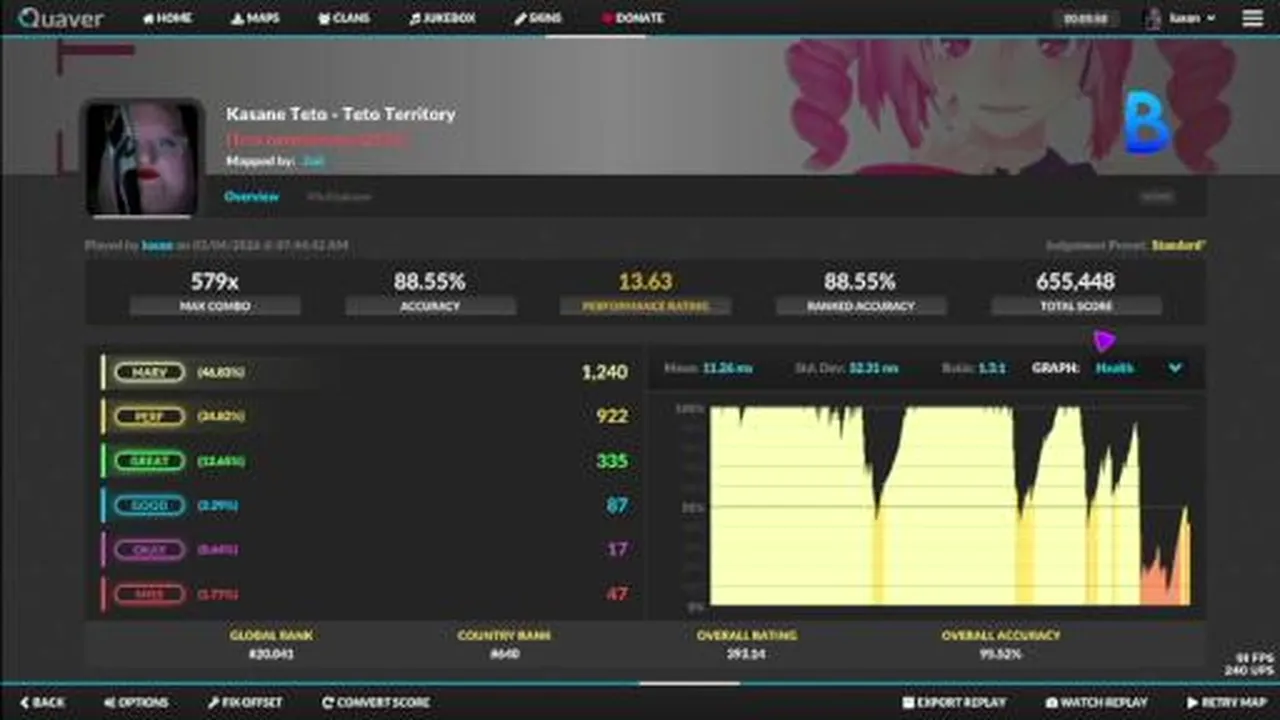The height and width of the screenshot is (720, 1280).
Task: Click the MISS judgement badge
Action: click(149, 594)
